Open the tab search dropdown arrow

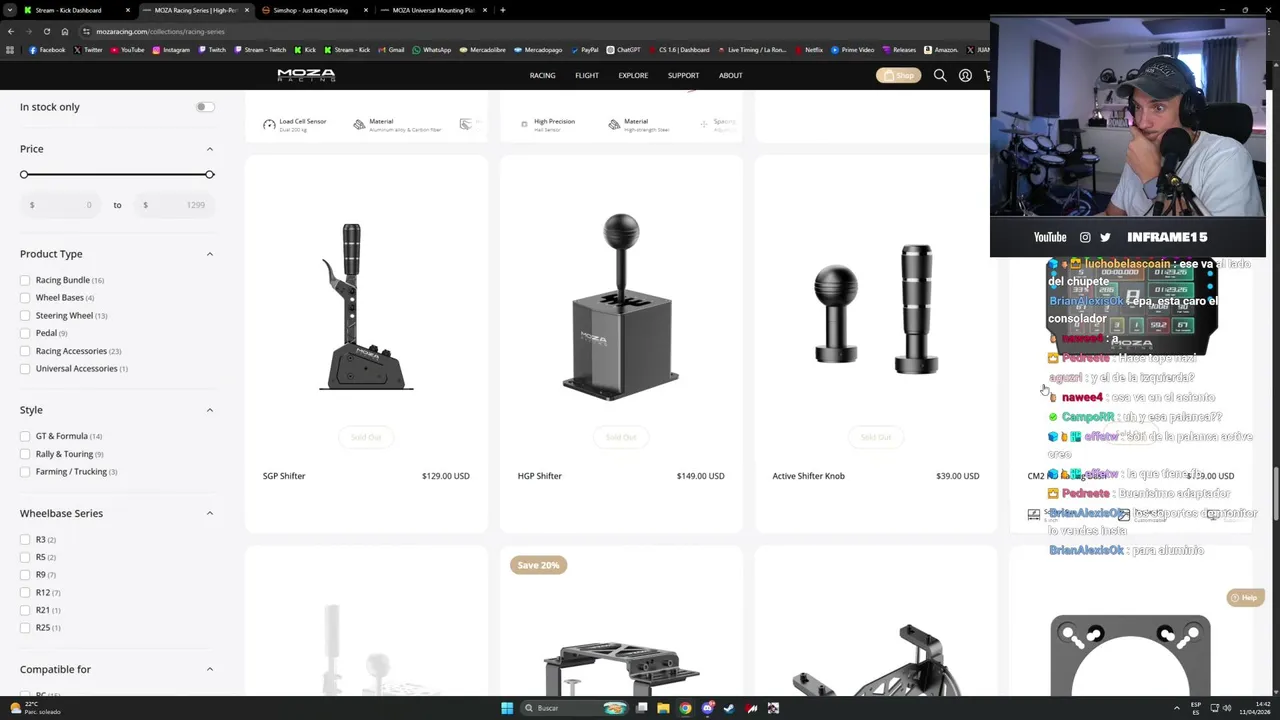[x=10, y=10]
